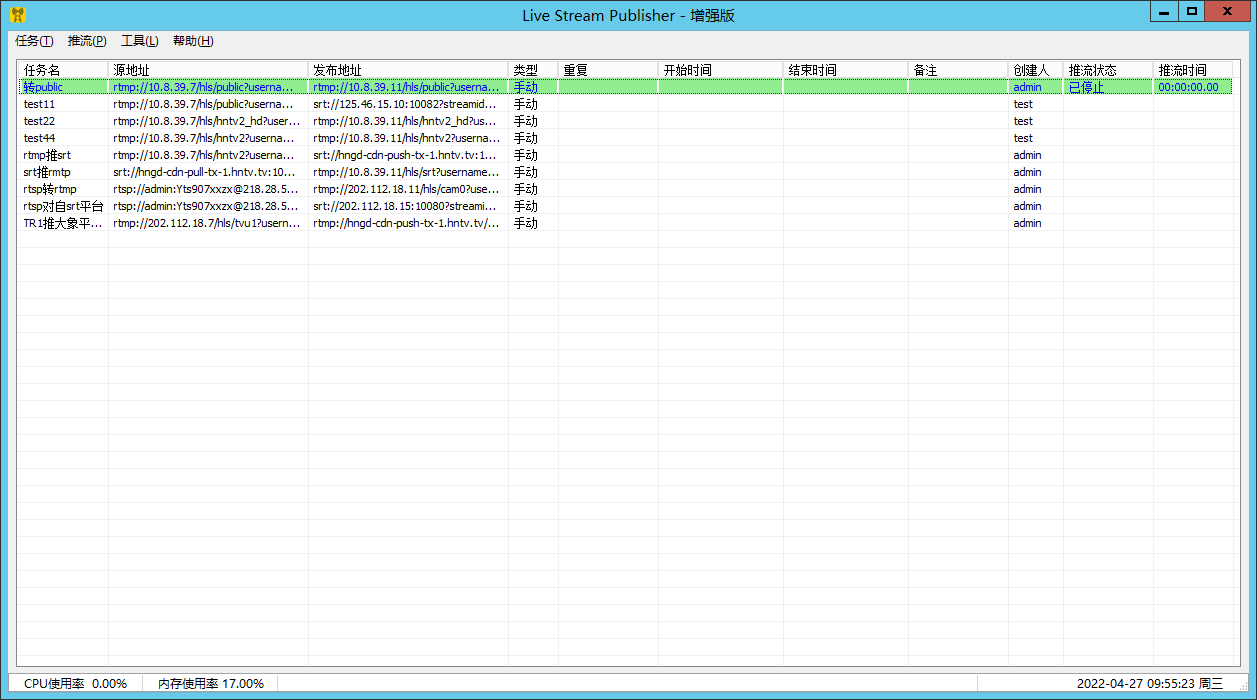Select the test22 task row
Screen dimensions: 1257x700
pyautogui.click(x=625, y=121)
